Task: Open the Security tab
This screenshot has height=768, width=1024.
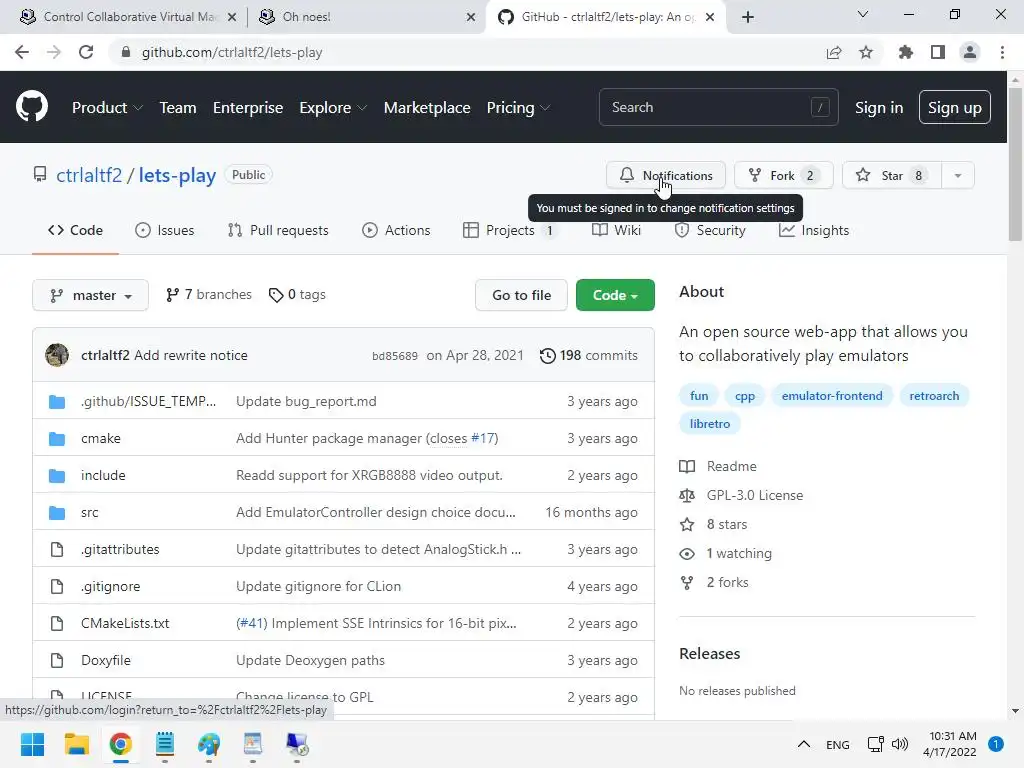Action: pyautogui.click(x=710, y=231)
